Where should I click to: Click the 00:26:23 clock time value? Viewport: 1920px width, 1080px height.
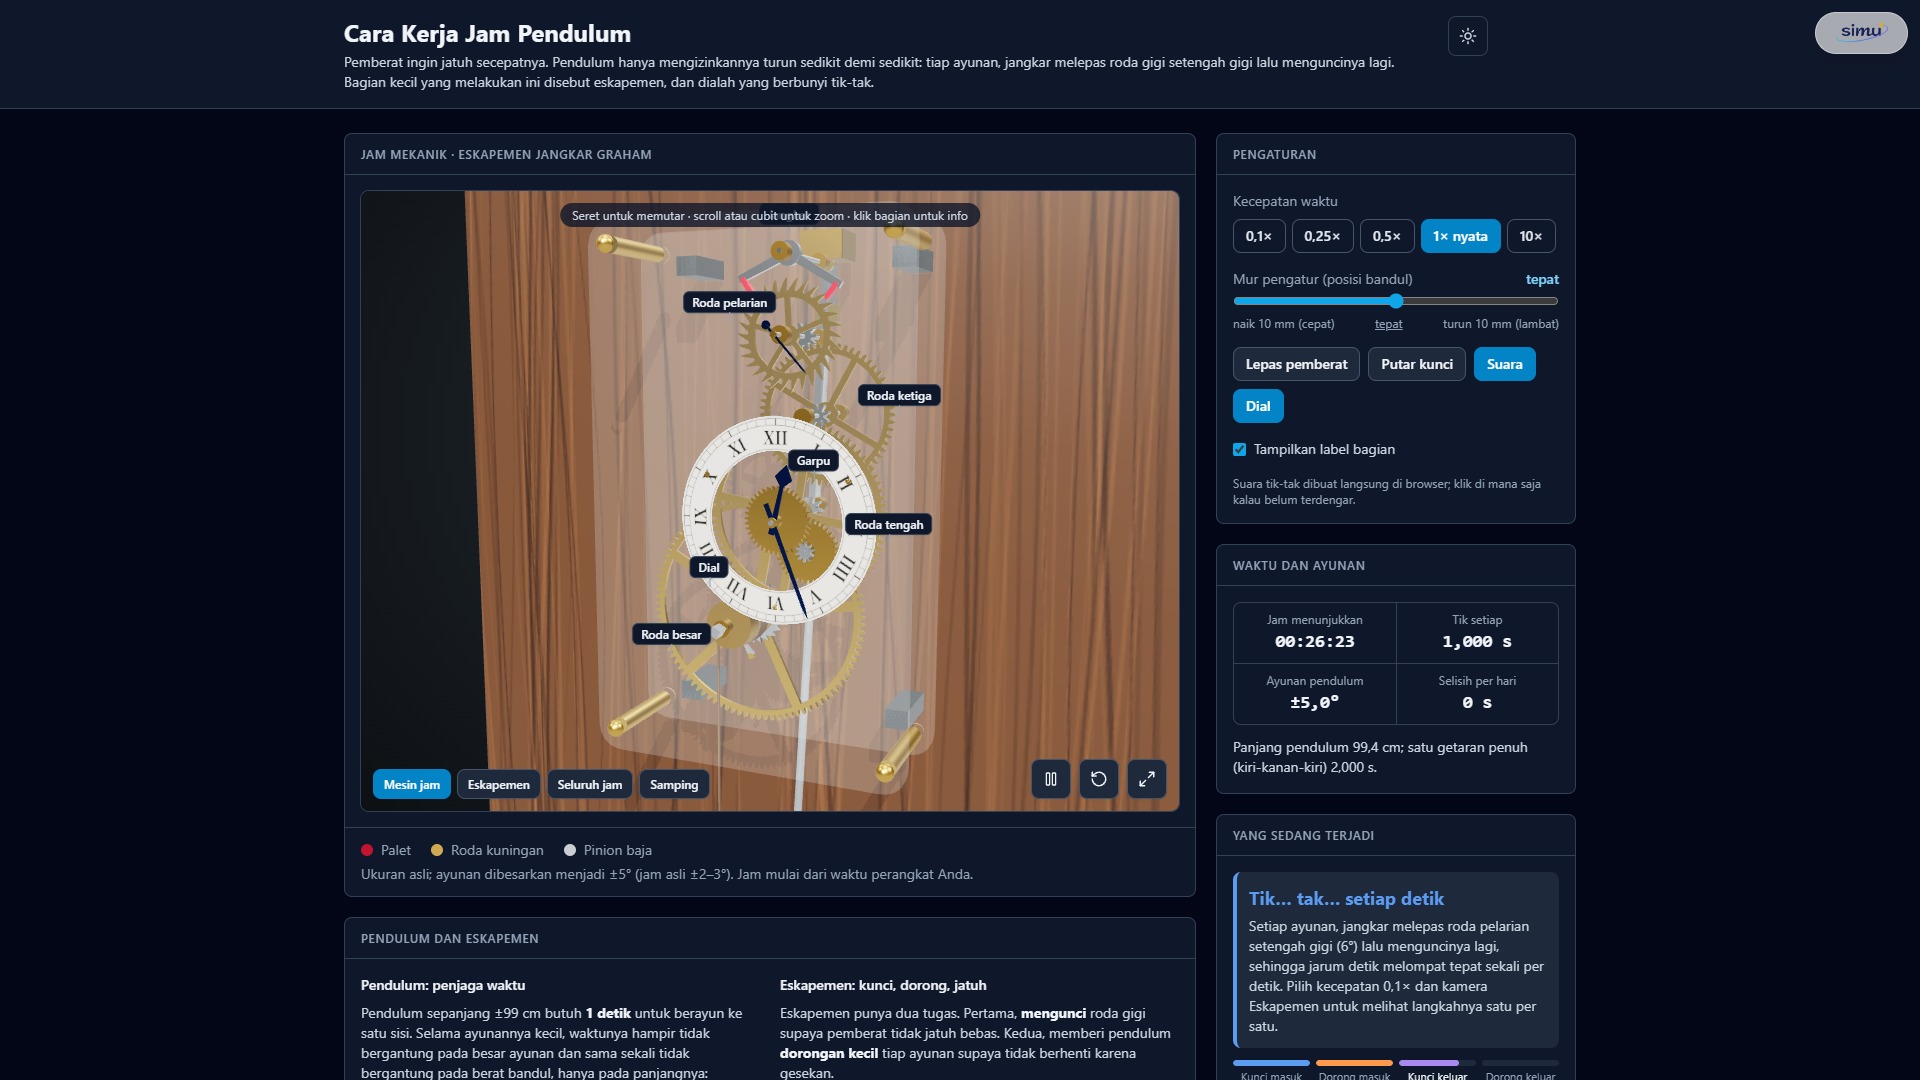tap(1314, 642)
